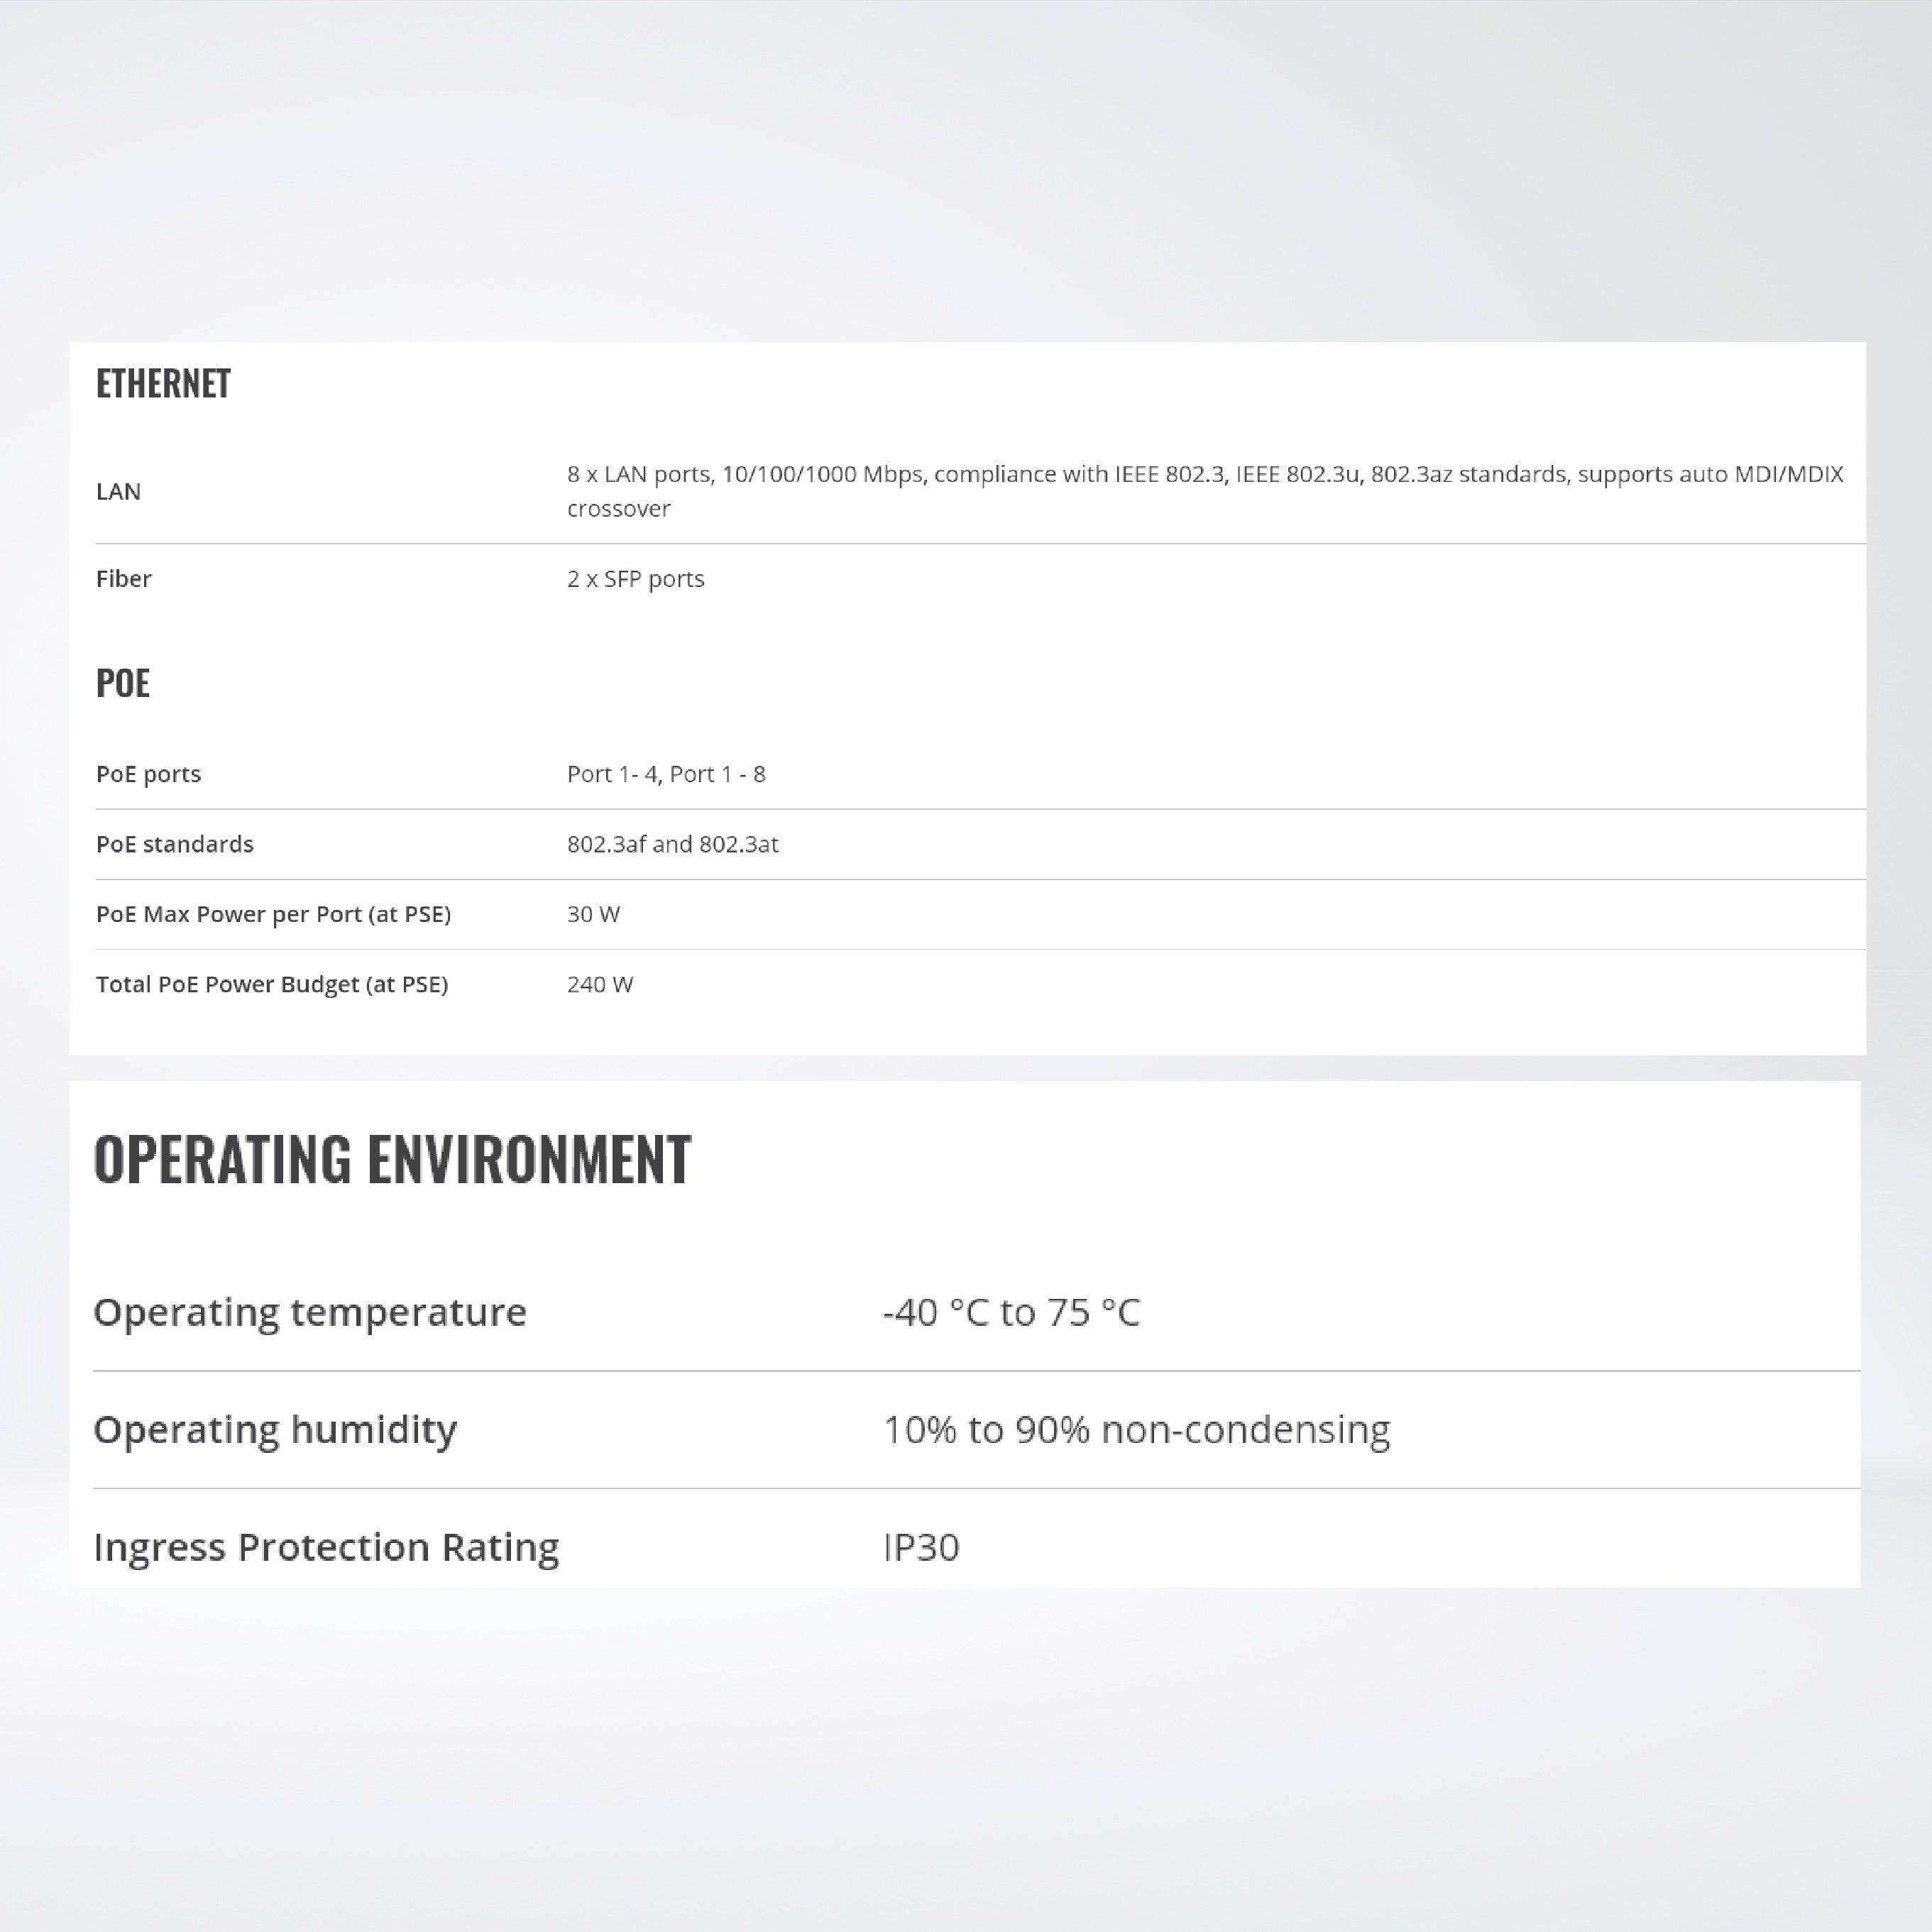Screen dimensions: 1932x1932
Task: Click the "-40 °C to 75 °C" value
Action: [1011, 1312]
